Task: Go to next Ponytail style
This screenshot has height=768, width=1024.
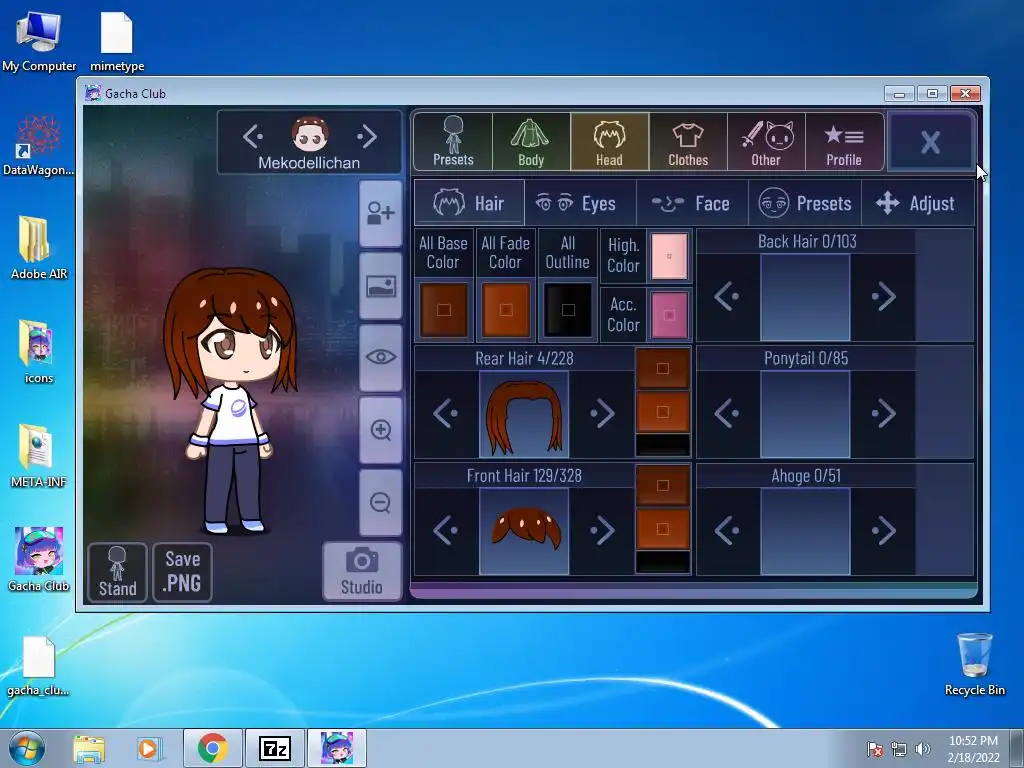Action: point(883,413)
